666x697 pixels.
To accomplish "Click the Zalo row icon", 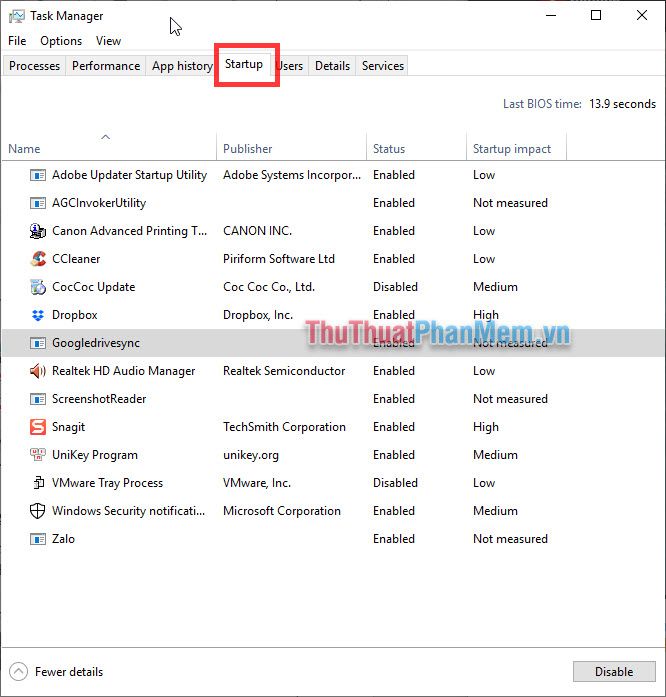I will [x=38, y=539].
